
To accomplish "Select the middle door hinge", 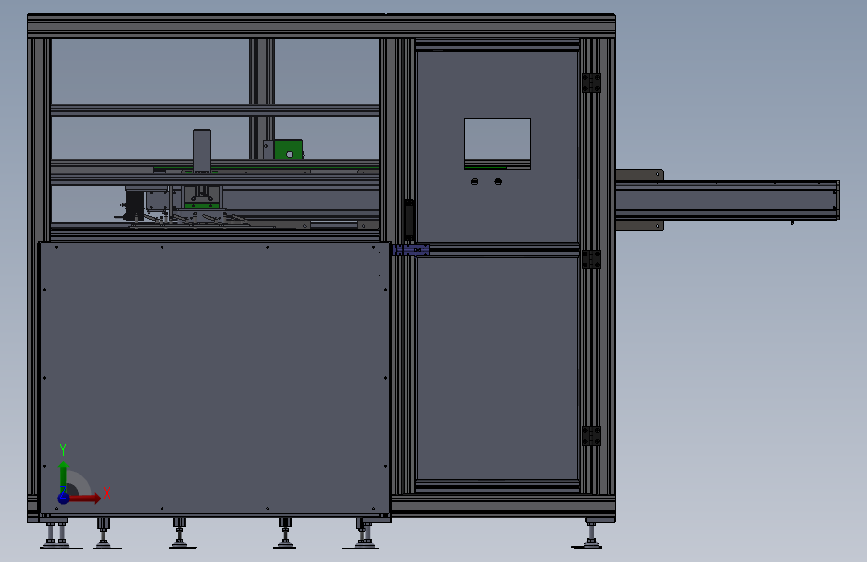I will point(591,259).
